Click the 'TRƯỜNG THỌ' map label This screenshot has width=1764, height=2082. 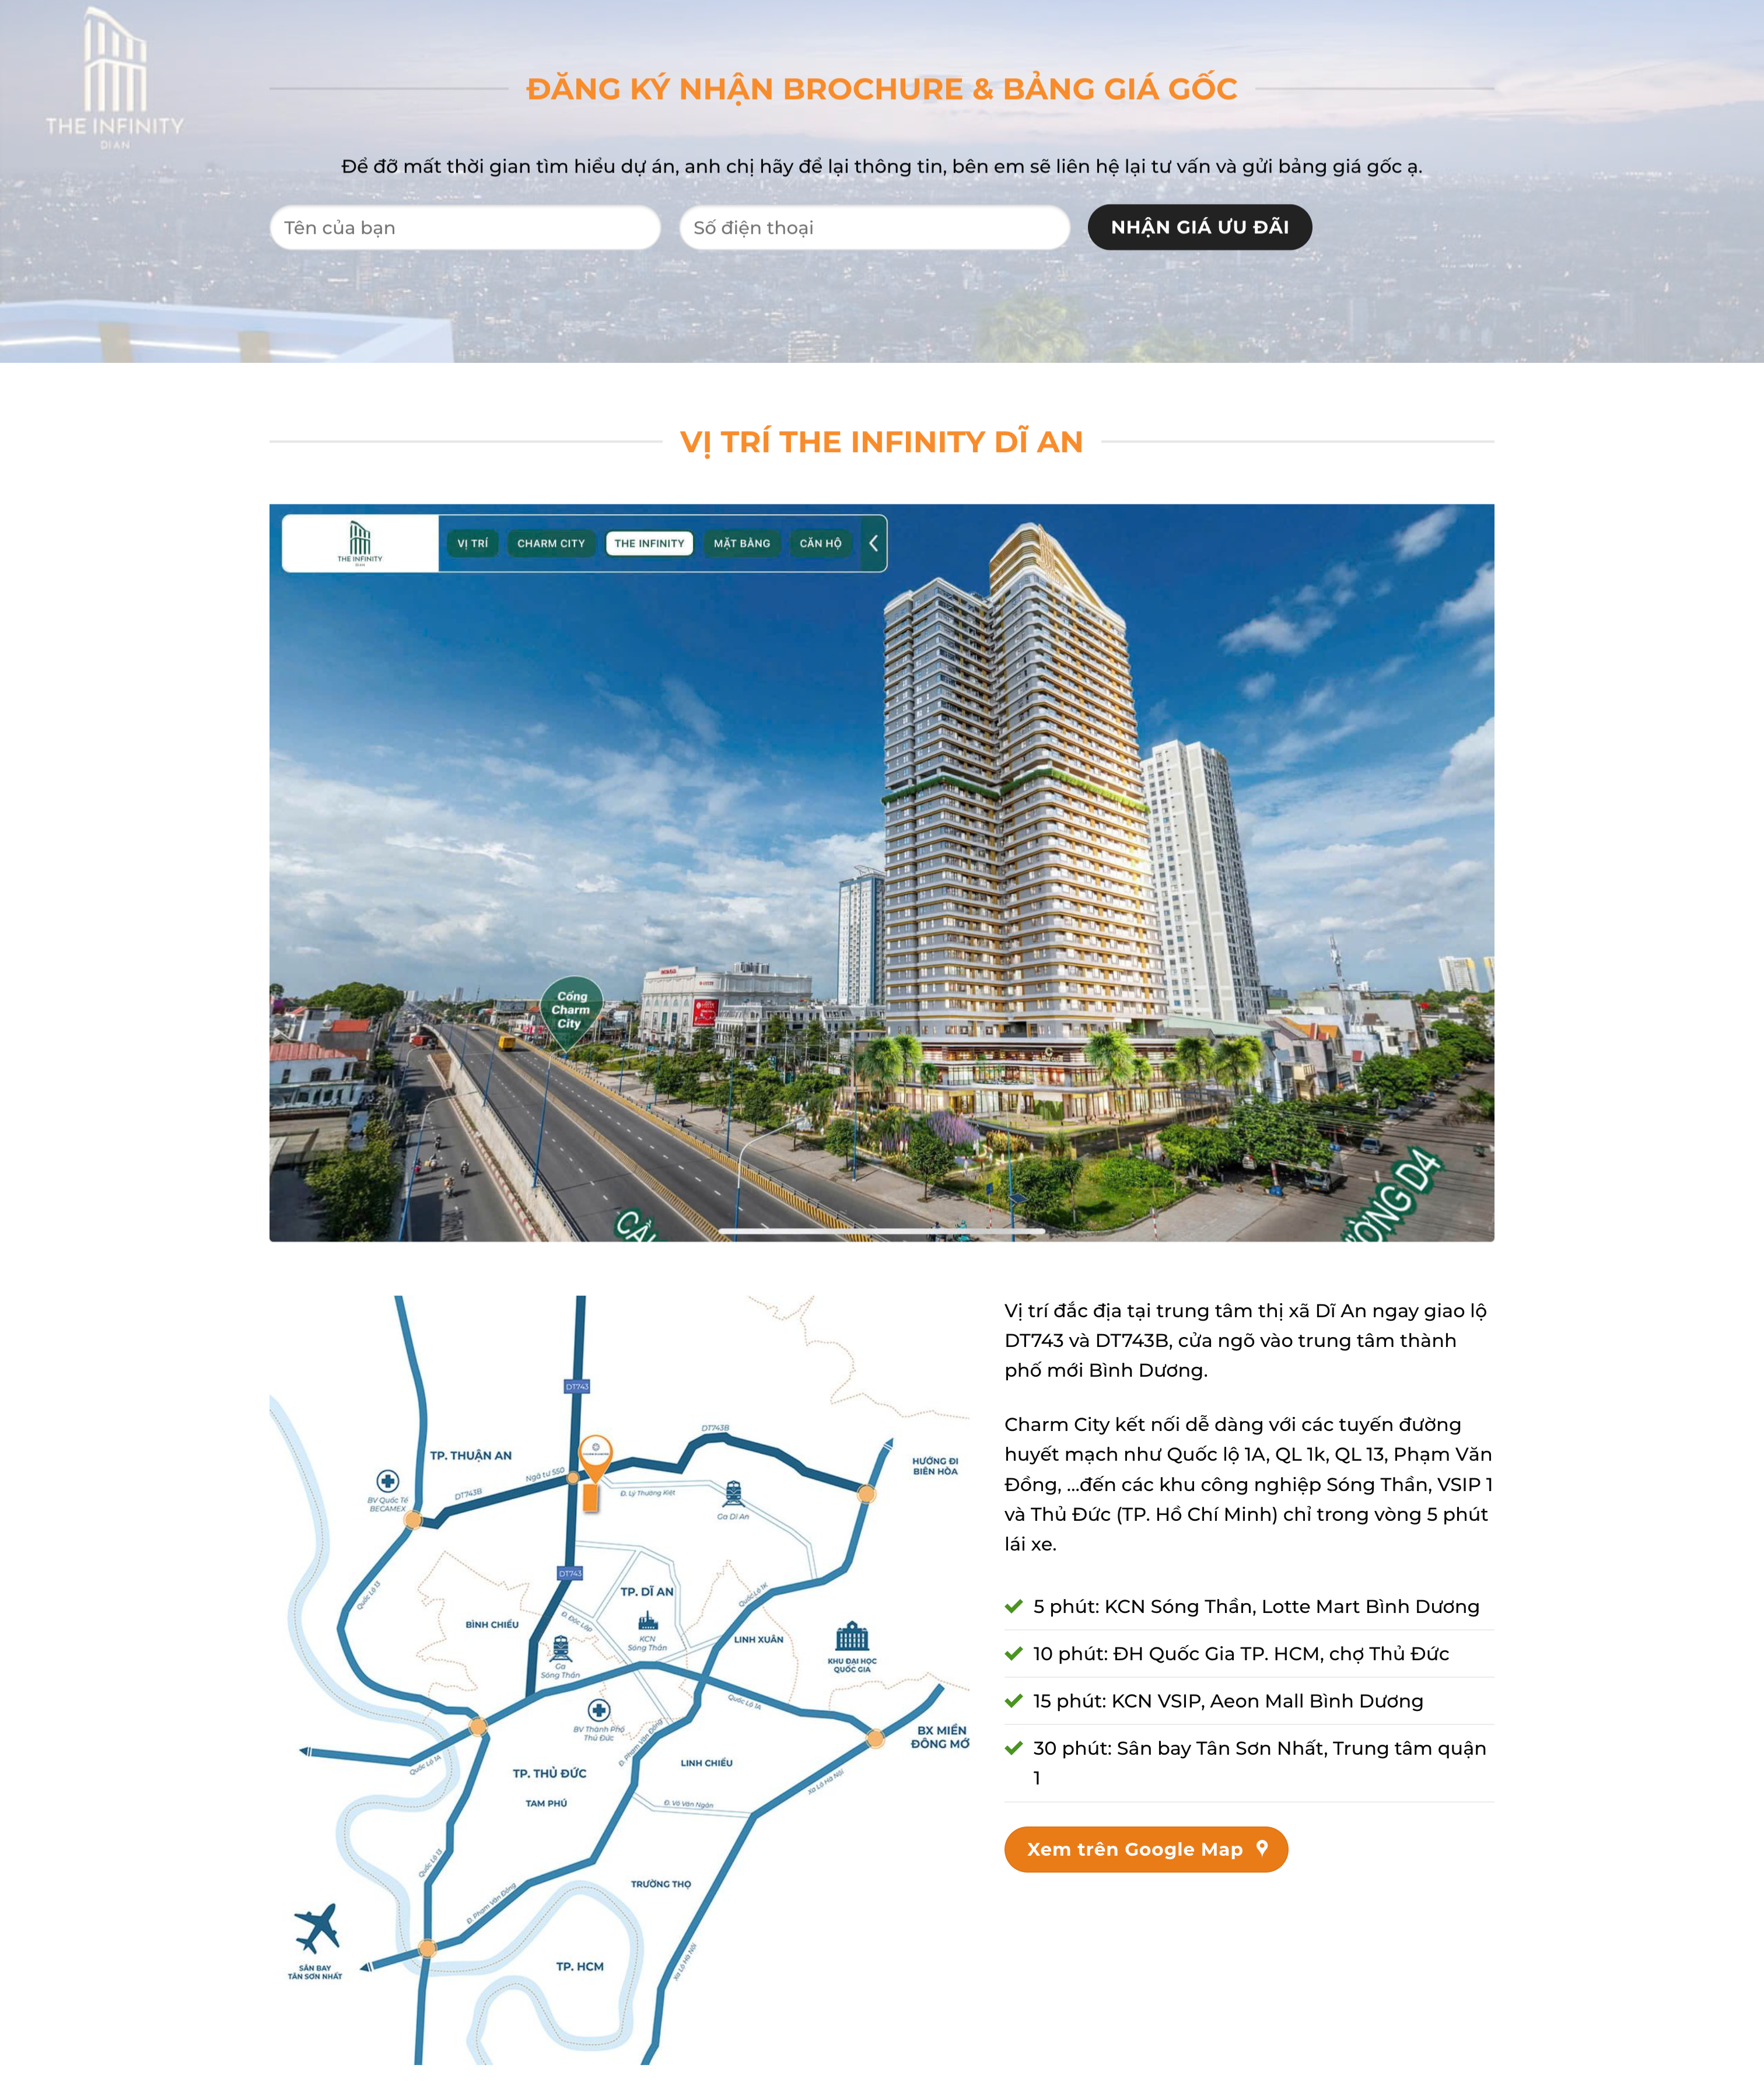[661, 1884]
